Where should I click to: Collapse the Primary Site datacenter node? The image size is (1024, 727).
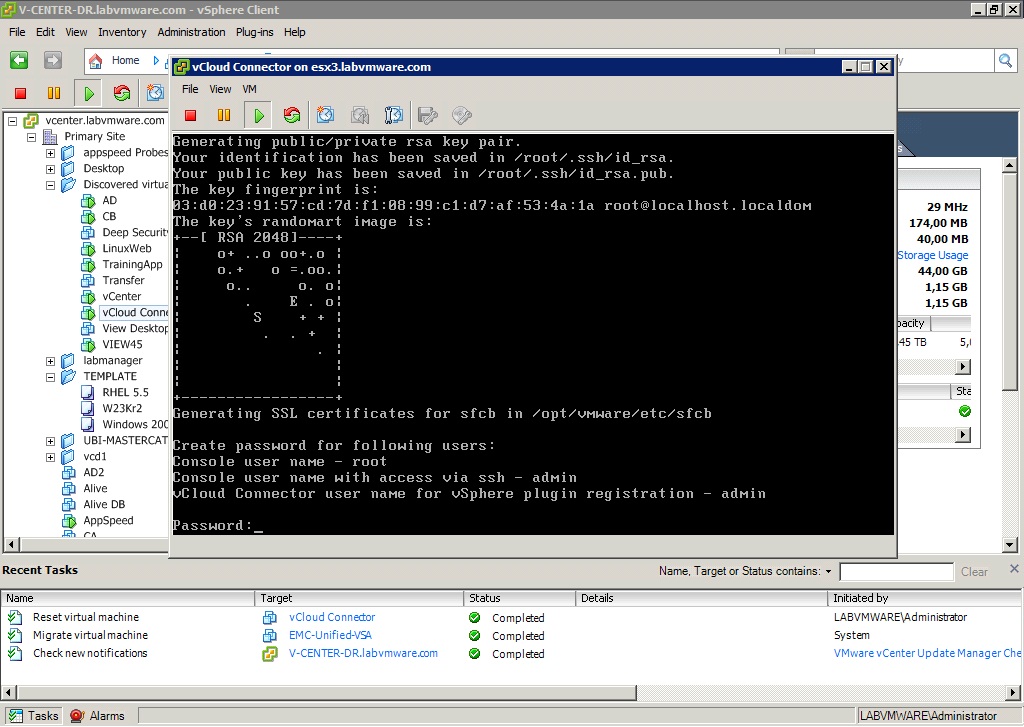[x=31, y=137]
